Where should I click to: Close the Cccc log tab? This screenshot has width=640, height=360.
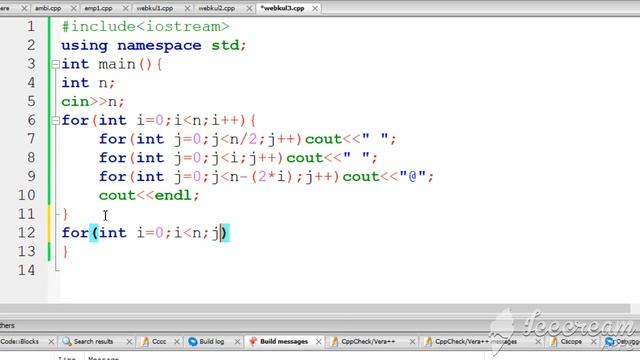(x=177, y=341)
